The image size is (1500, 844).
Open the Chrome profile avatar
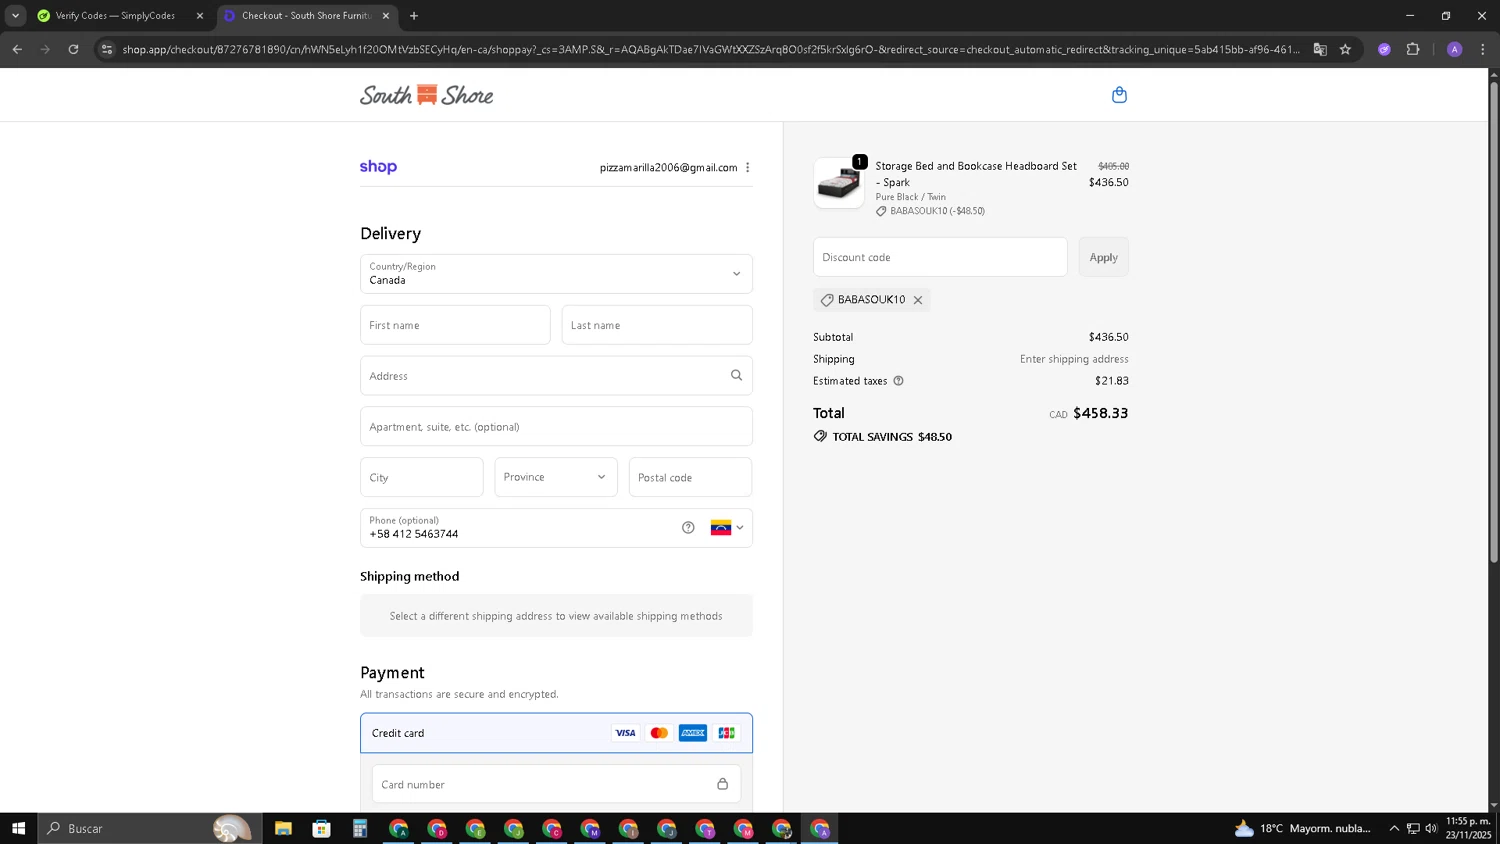[x=1455, y=49]
